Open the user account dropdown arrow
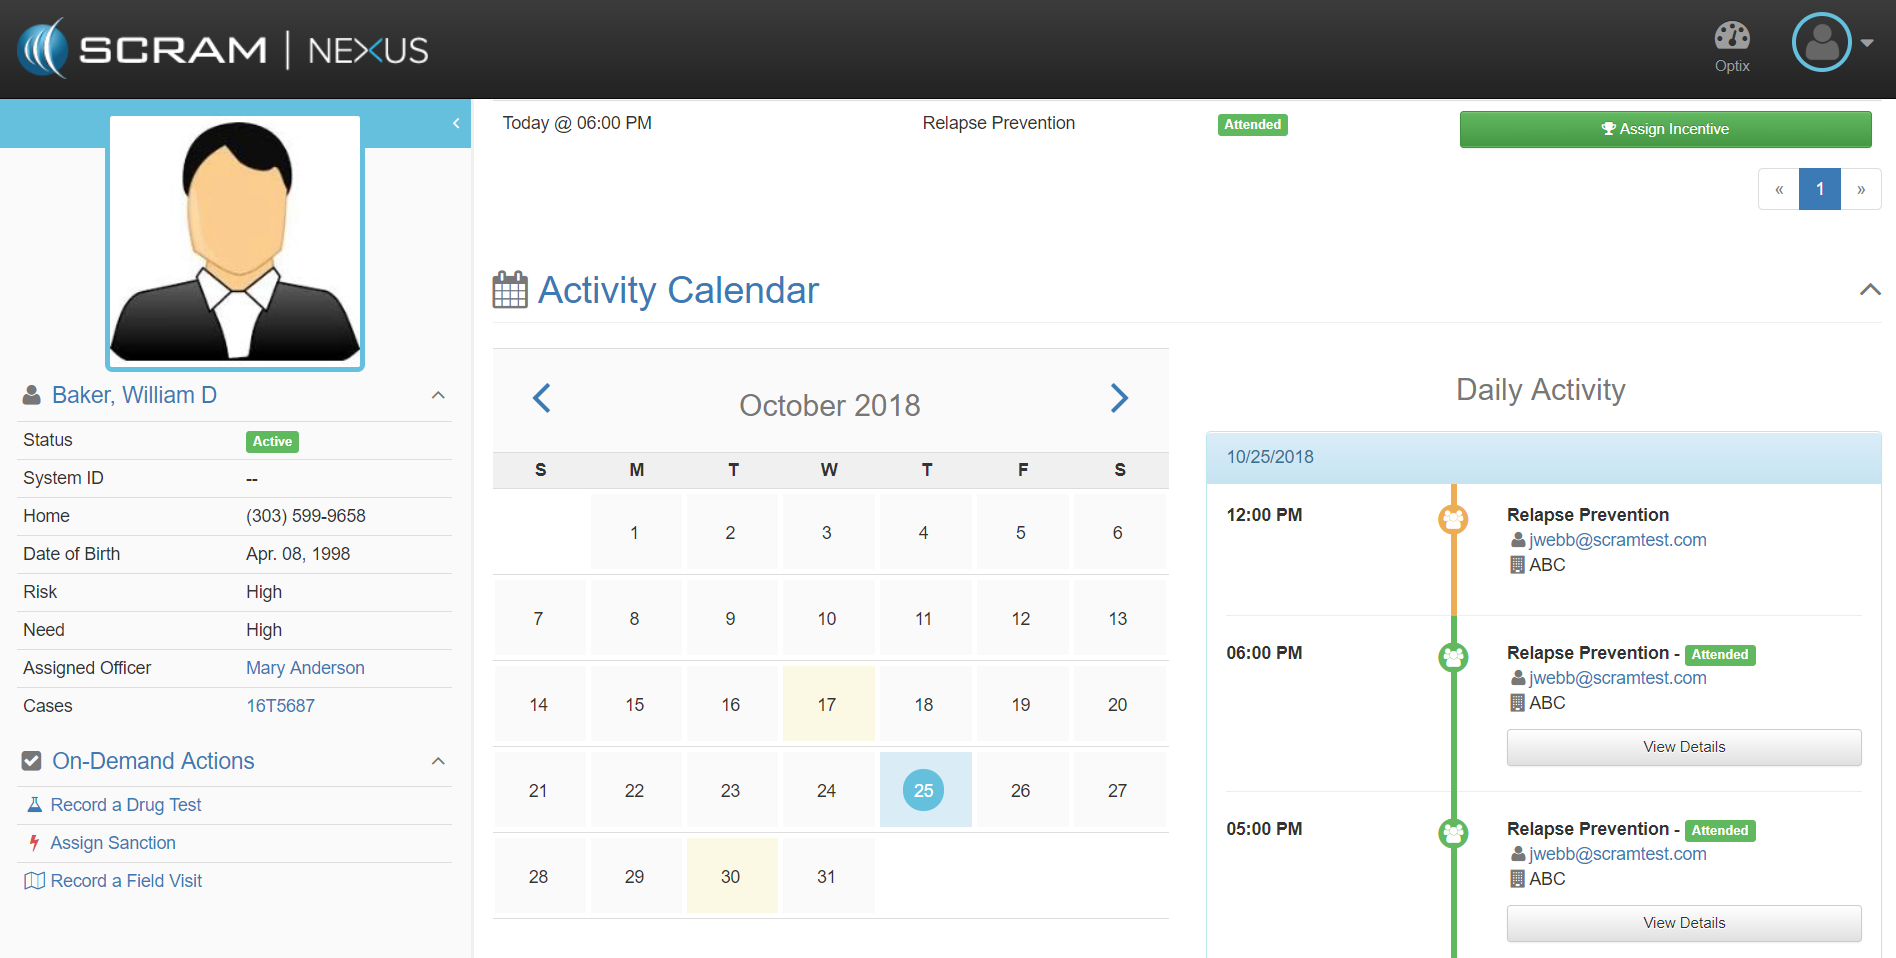This screenshot has height=958, width=1896. (x=1867, y=43)
